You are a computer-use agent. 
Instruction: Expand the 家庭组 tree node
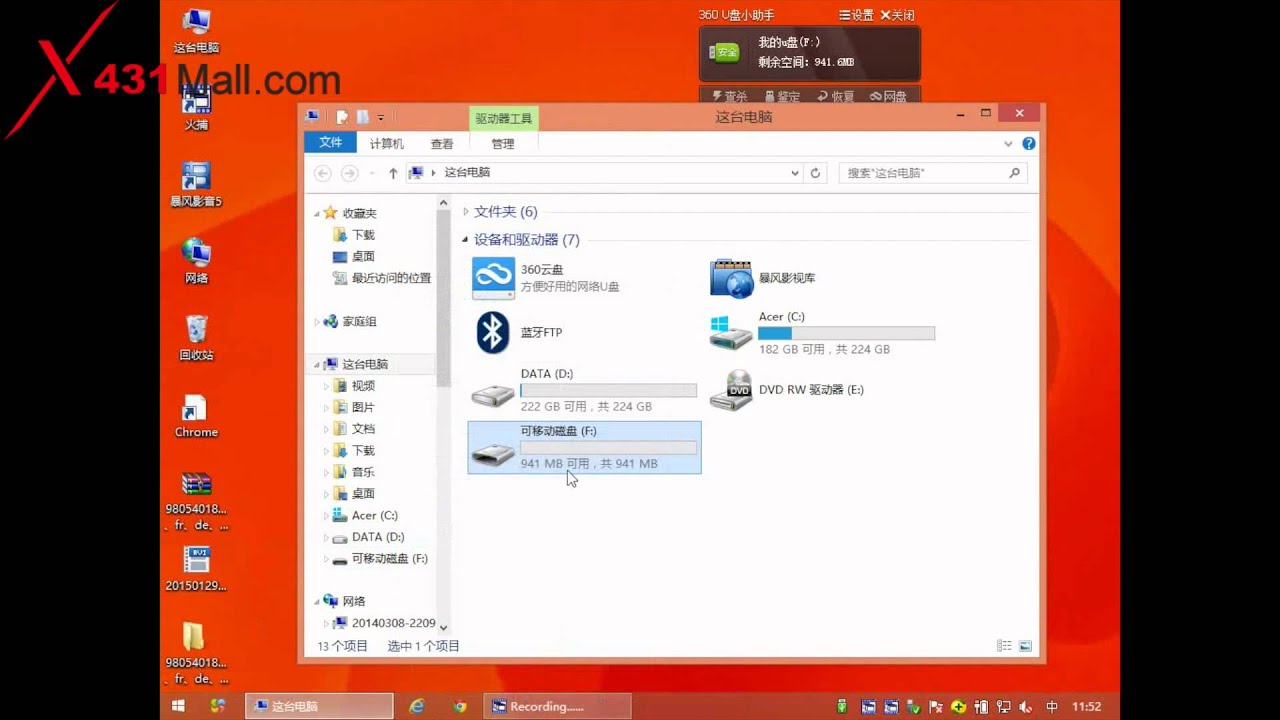pyautogui.click(x=318, y=322)
